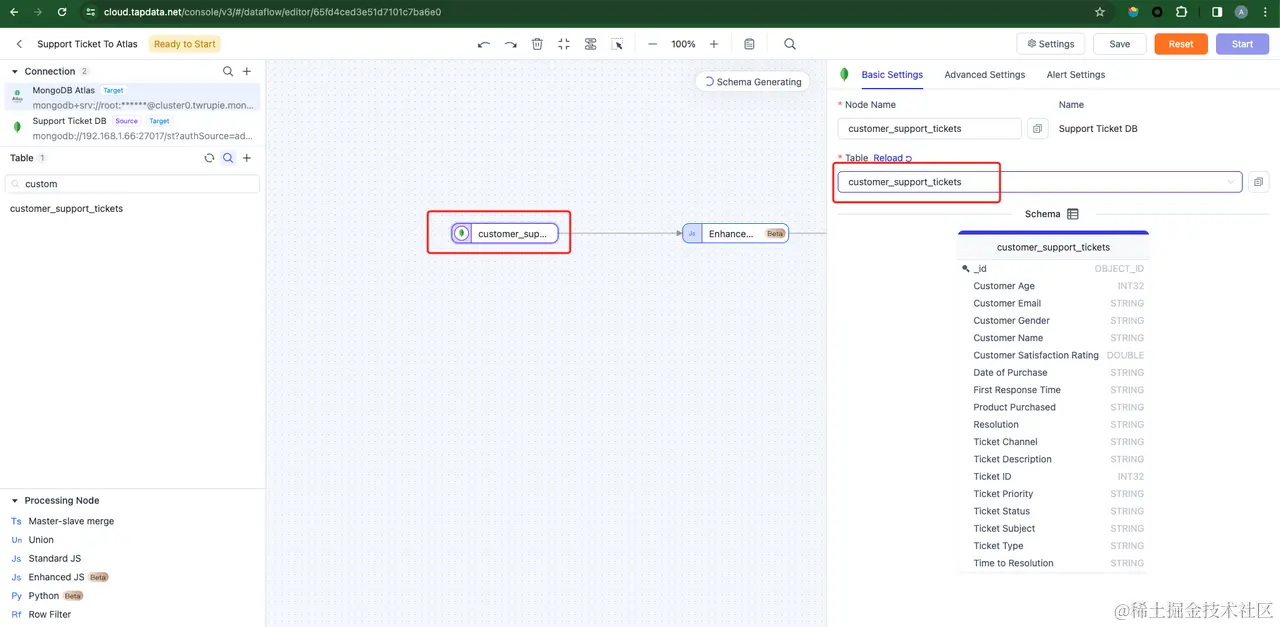Select the Support Ticket DB connection
This screenshot has height=627, width=1280.
click(132, 128)
